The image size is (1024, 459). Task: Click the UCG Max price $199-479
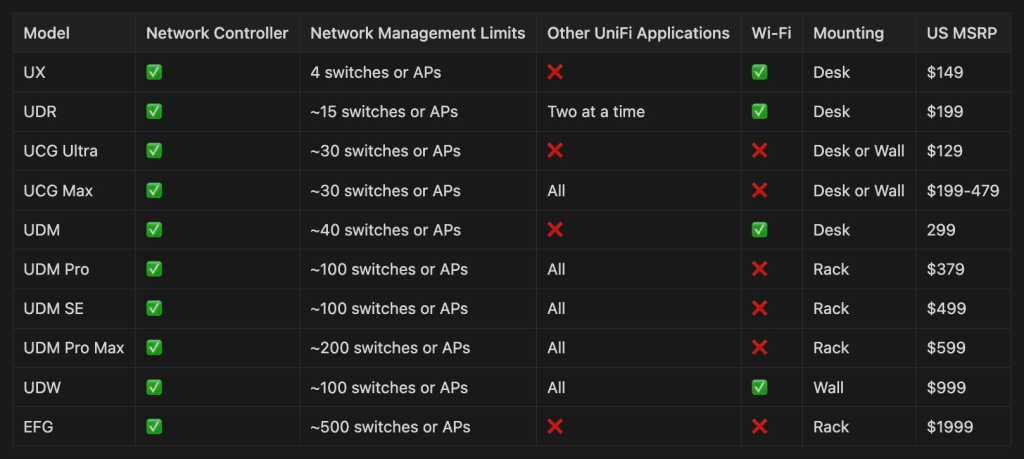(963, 191)
